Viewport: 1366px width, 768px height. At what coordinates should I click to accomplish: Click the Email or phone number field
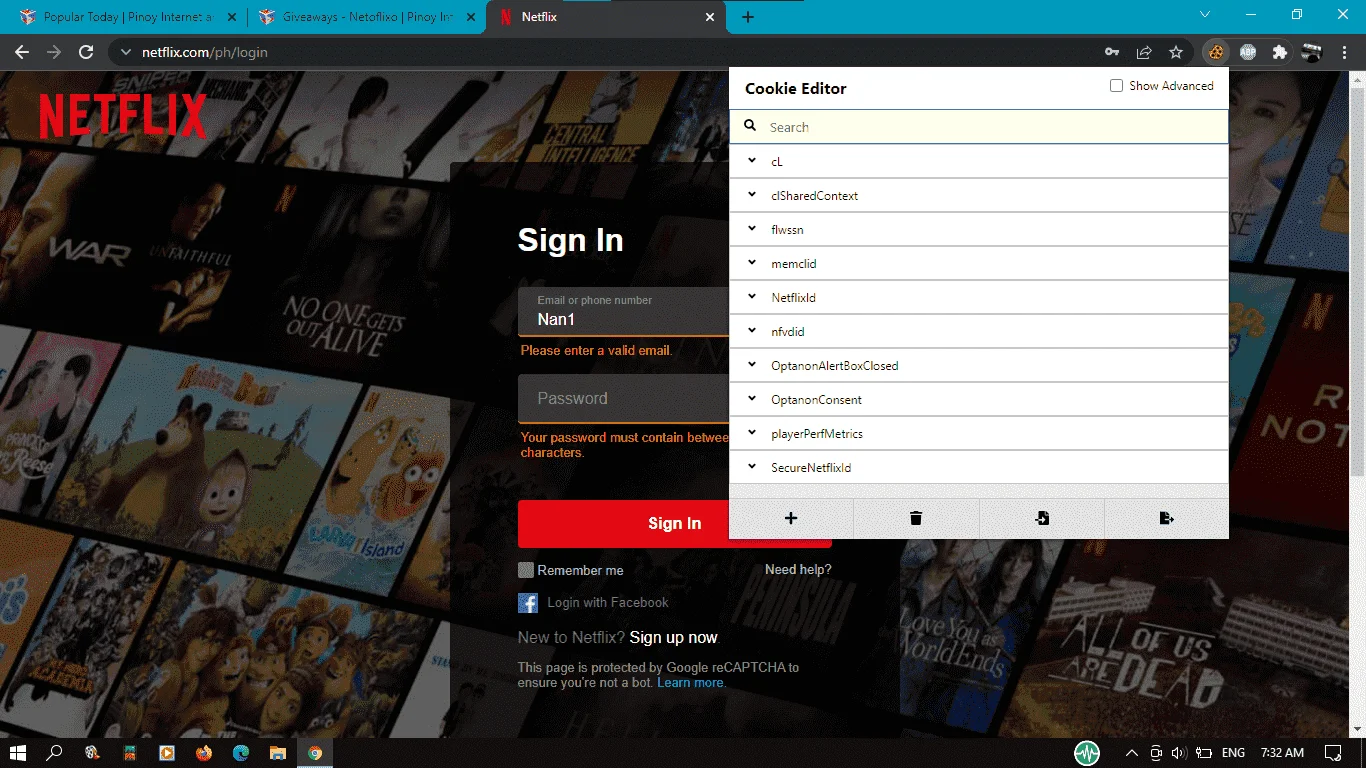click(624, 312)
